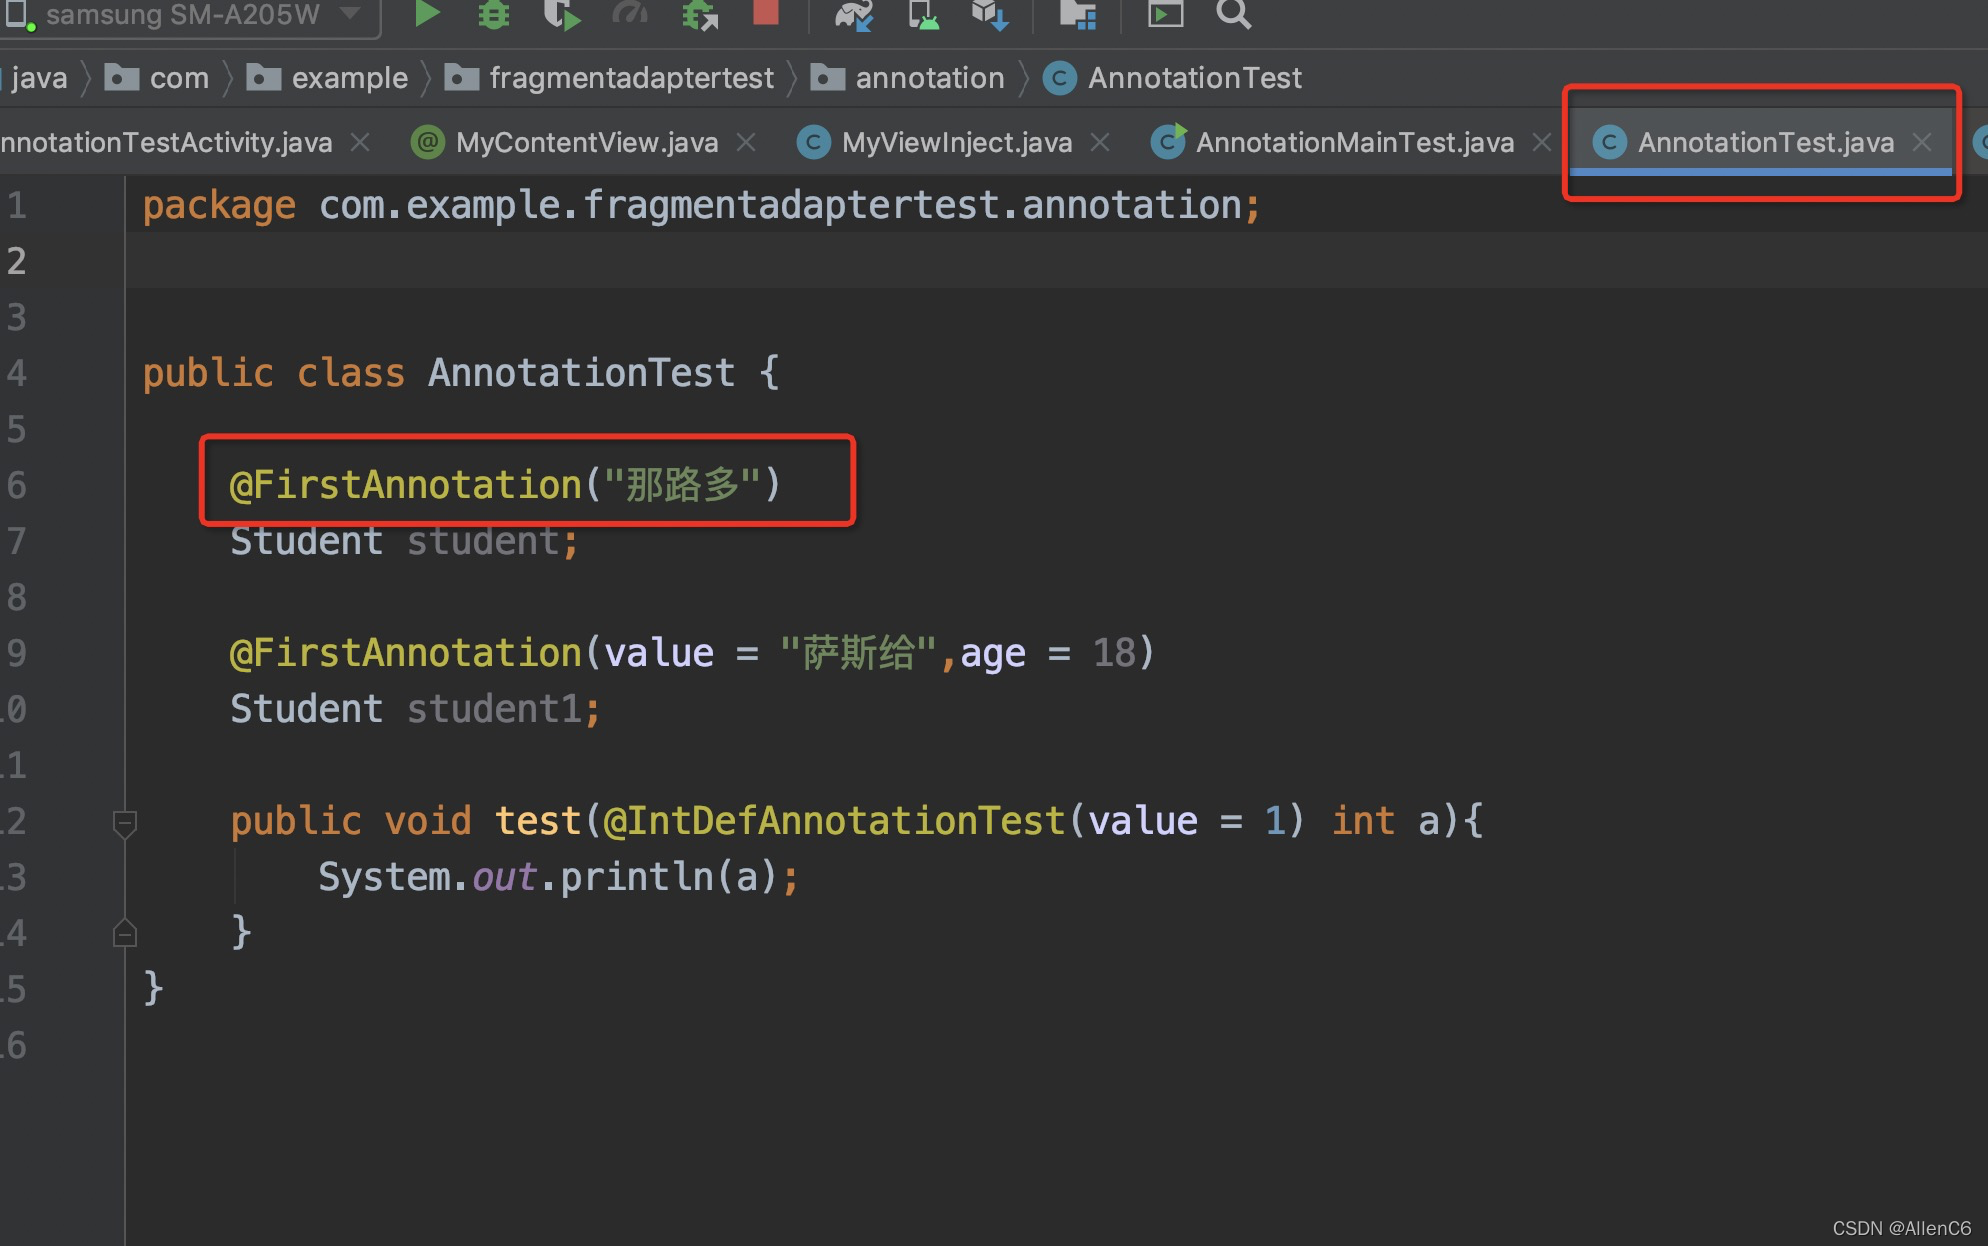
Task: Click the AnnotationTest class breadcrumb
Action: [x=1173, y=78]
